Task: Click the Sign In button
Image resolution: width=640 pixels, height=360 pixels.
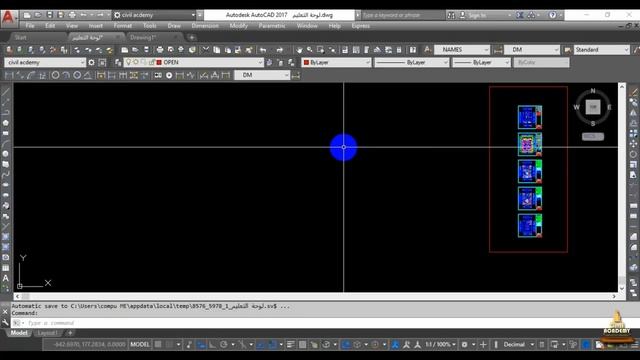Action: click(x=477, y=15)
